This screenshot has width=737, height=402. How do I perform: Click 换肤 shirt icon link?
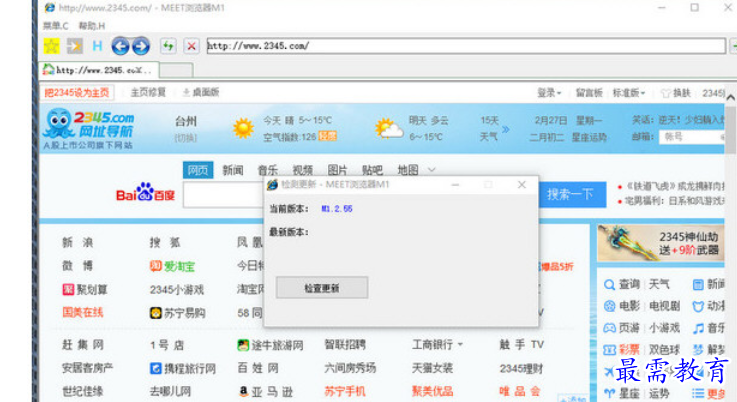(675, 93)
